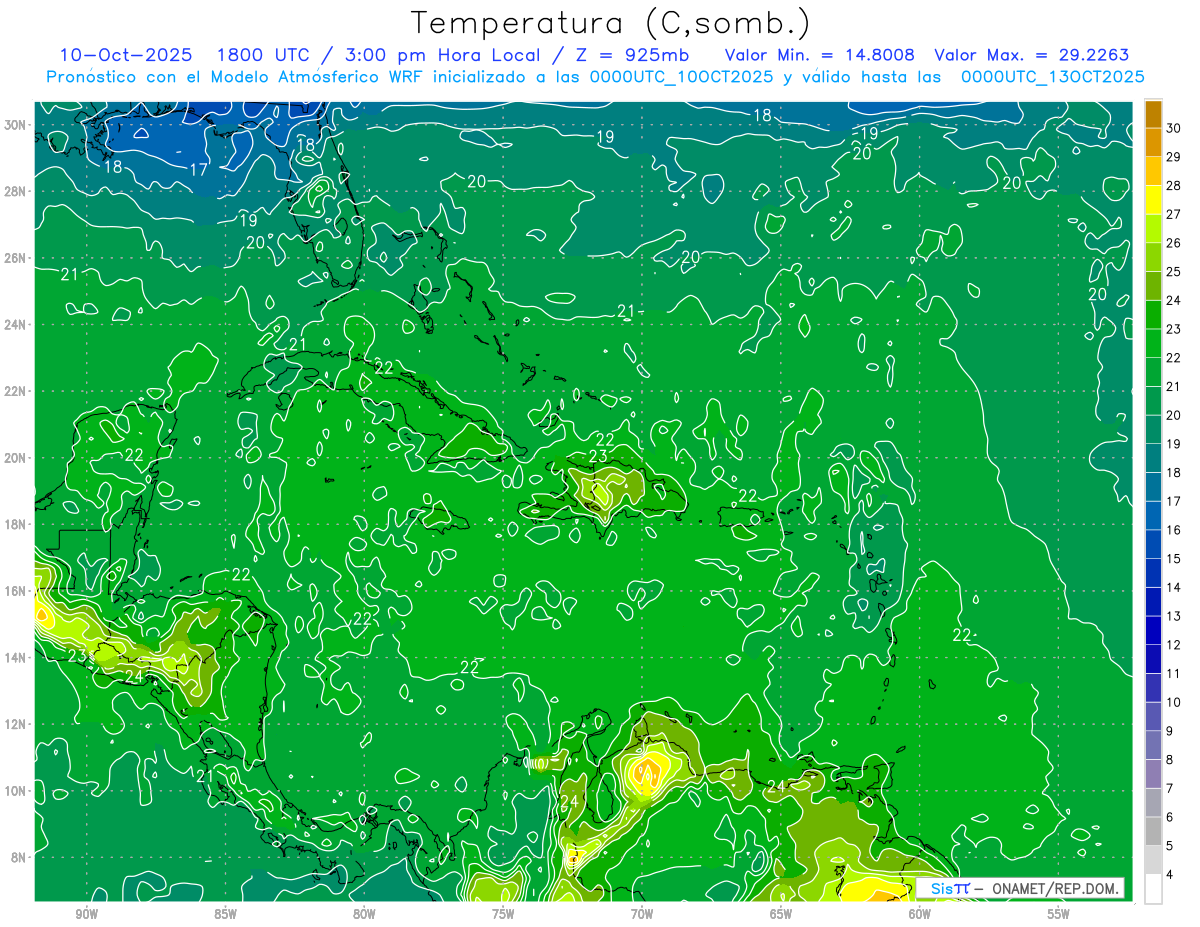Click the 90W longitude axis label
The height and width of the screenshot is (927, 1200).
pyautogui.click(x=87, y=914)
